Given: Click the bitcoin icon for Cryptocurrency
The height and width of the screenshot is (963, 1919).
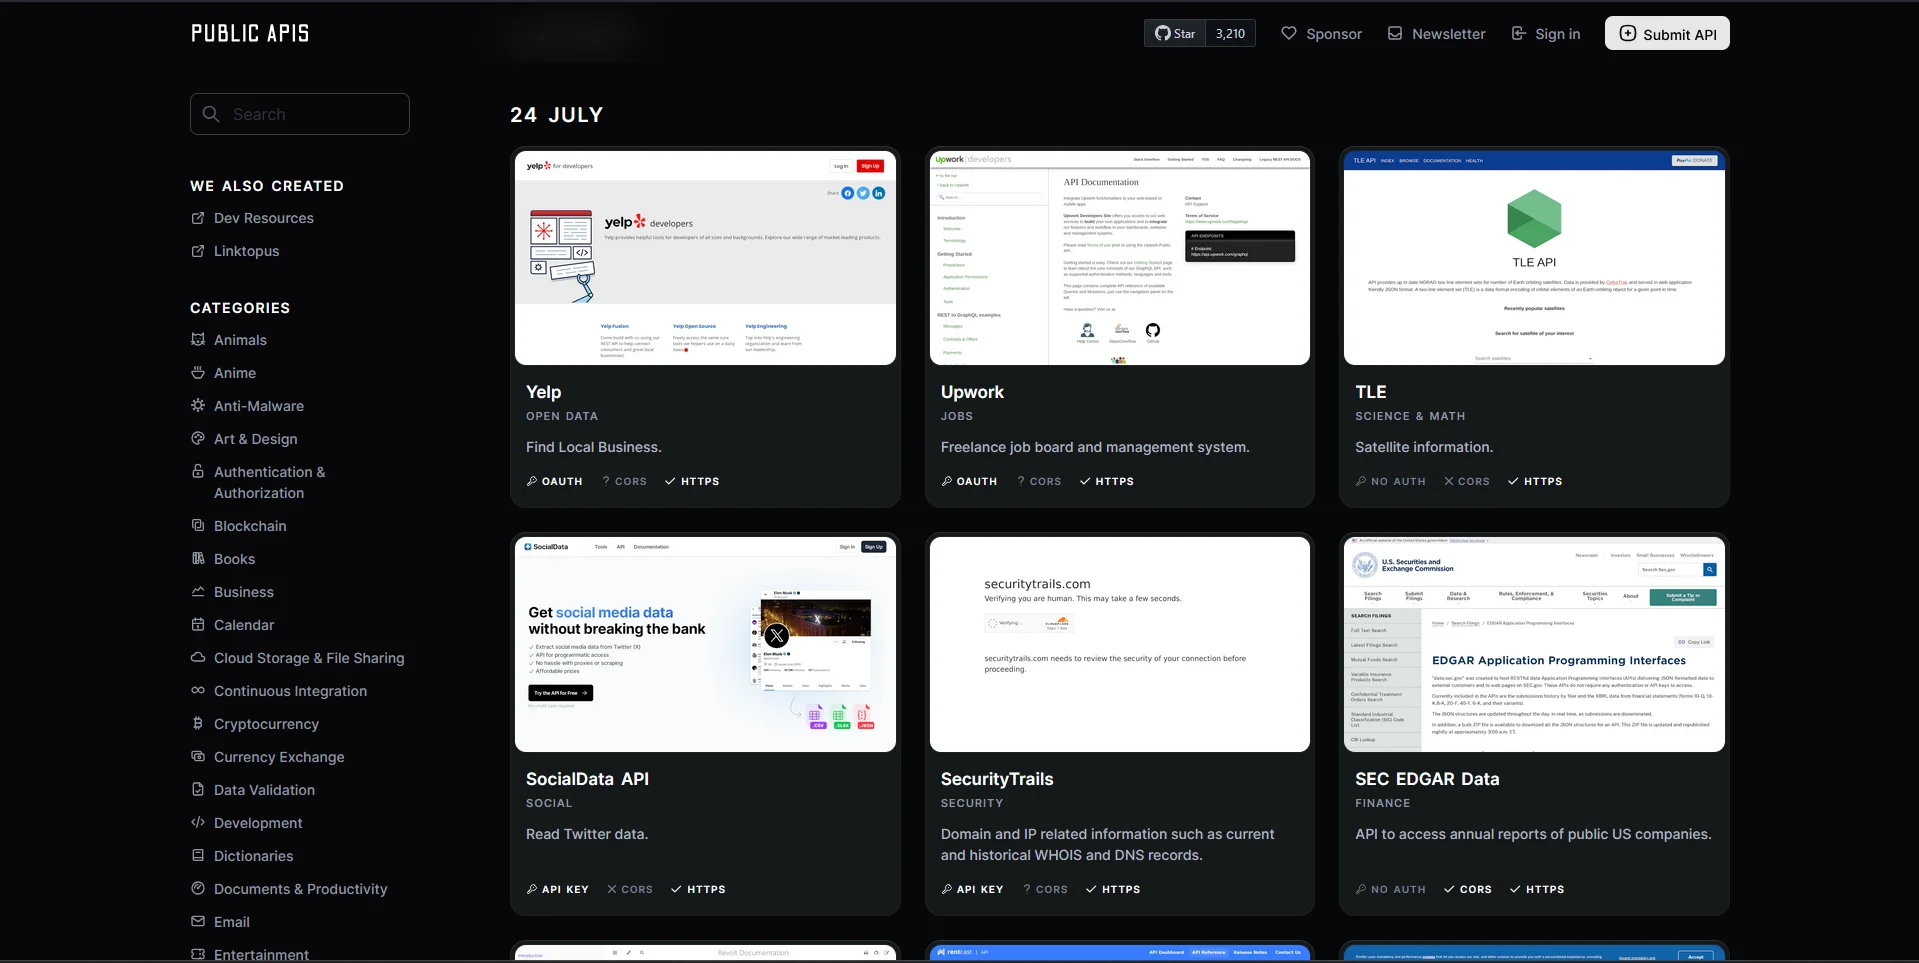Looking at the screenshot, I should click(x=198, y=723).
